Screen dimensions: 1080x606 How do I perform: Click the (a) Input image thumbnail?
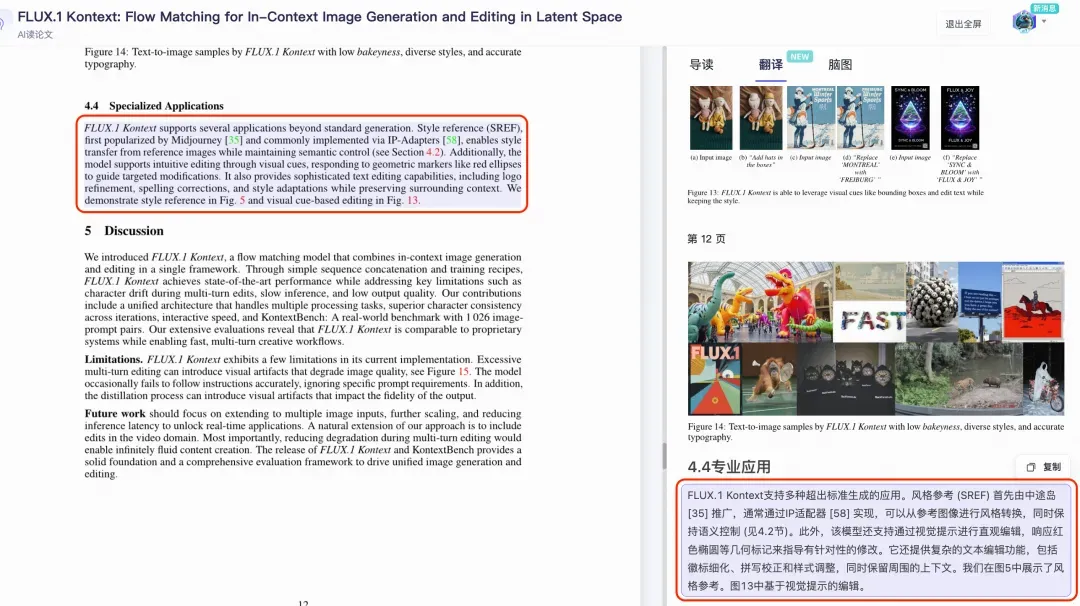[711, 118]
